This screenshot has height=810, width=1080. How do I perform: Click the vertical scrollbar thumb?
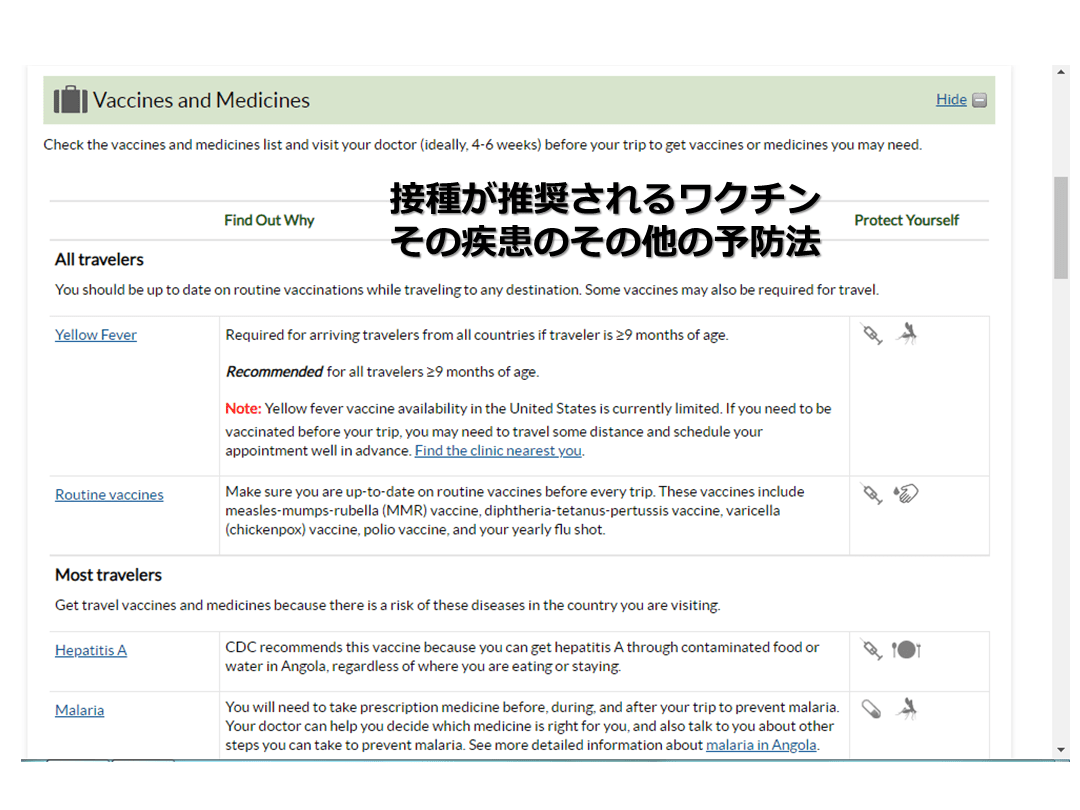point(1061,228)
